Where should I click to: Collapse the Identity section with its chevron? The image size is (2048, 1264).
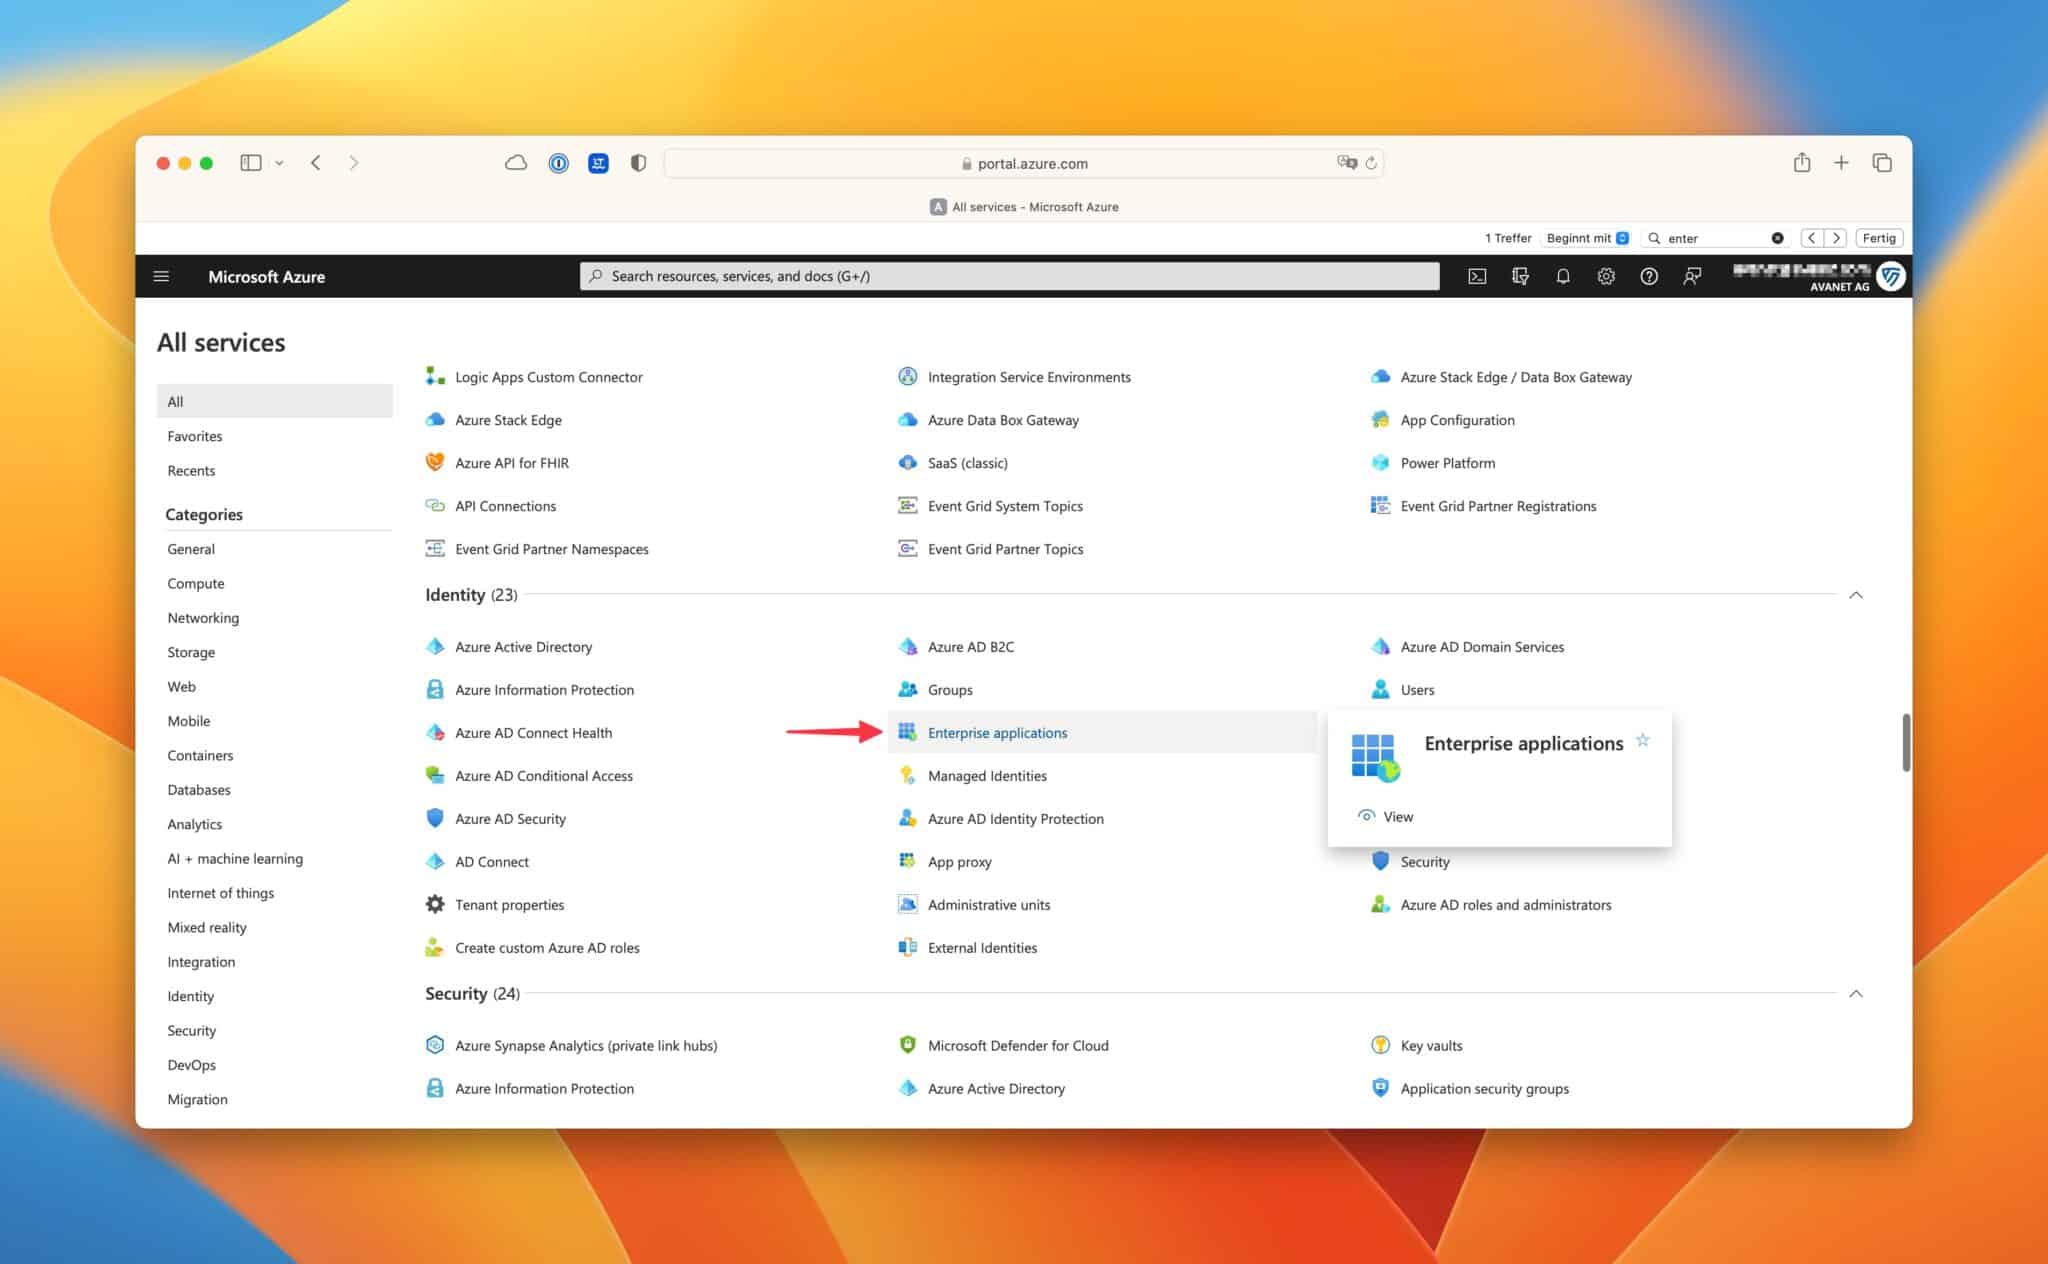tap(1856, 594)
